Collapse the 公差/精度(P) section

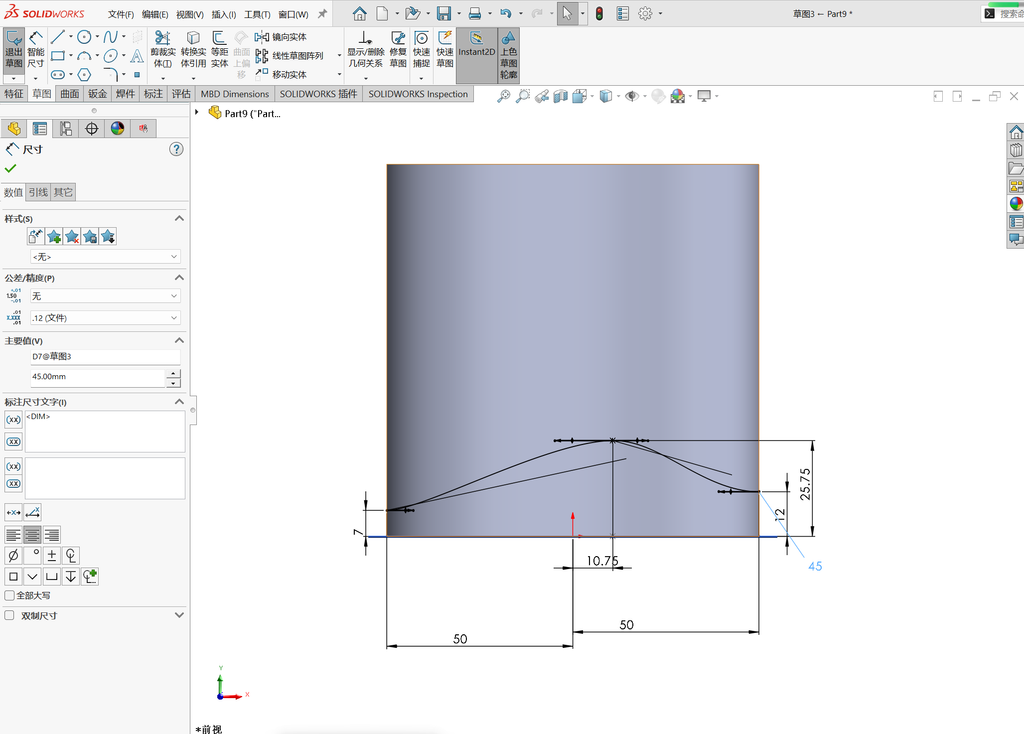[x=179, y=278]
